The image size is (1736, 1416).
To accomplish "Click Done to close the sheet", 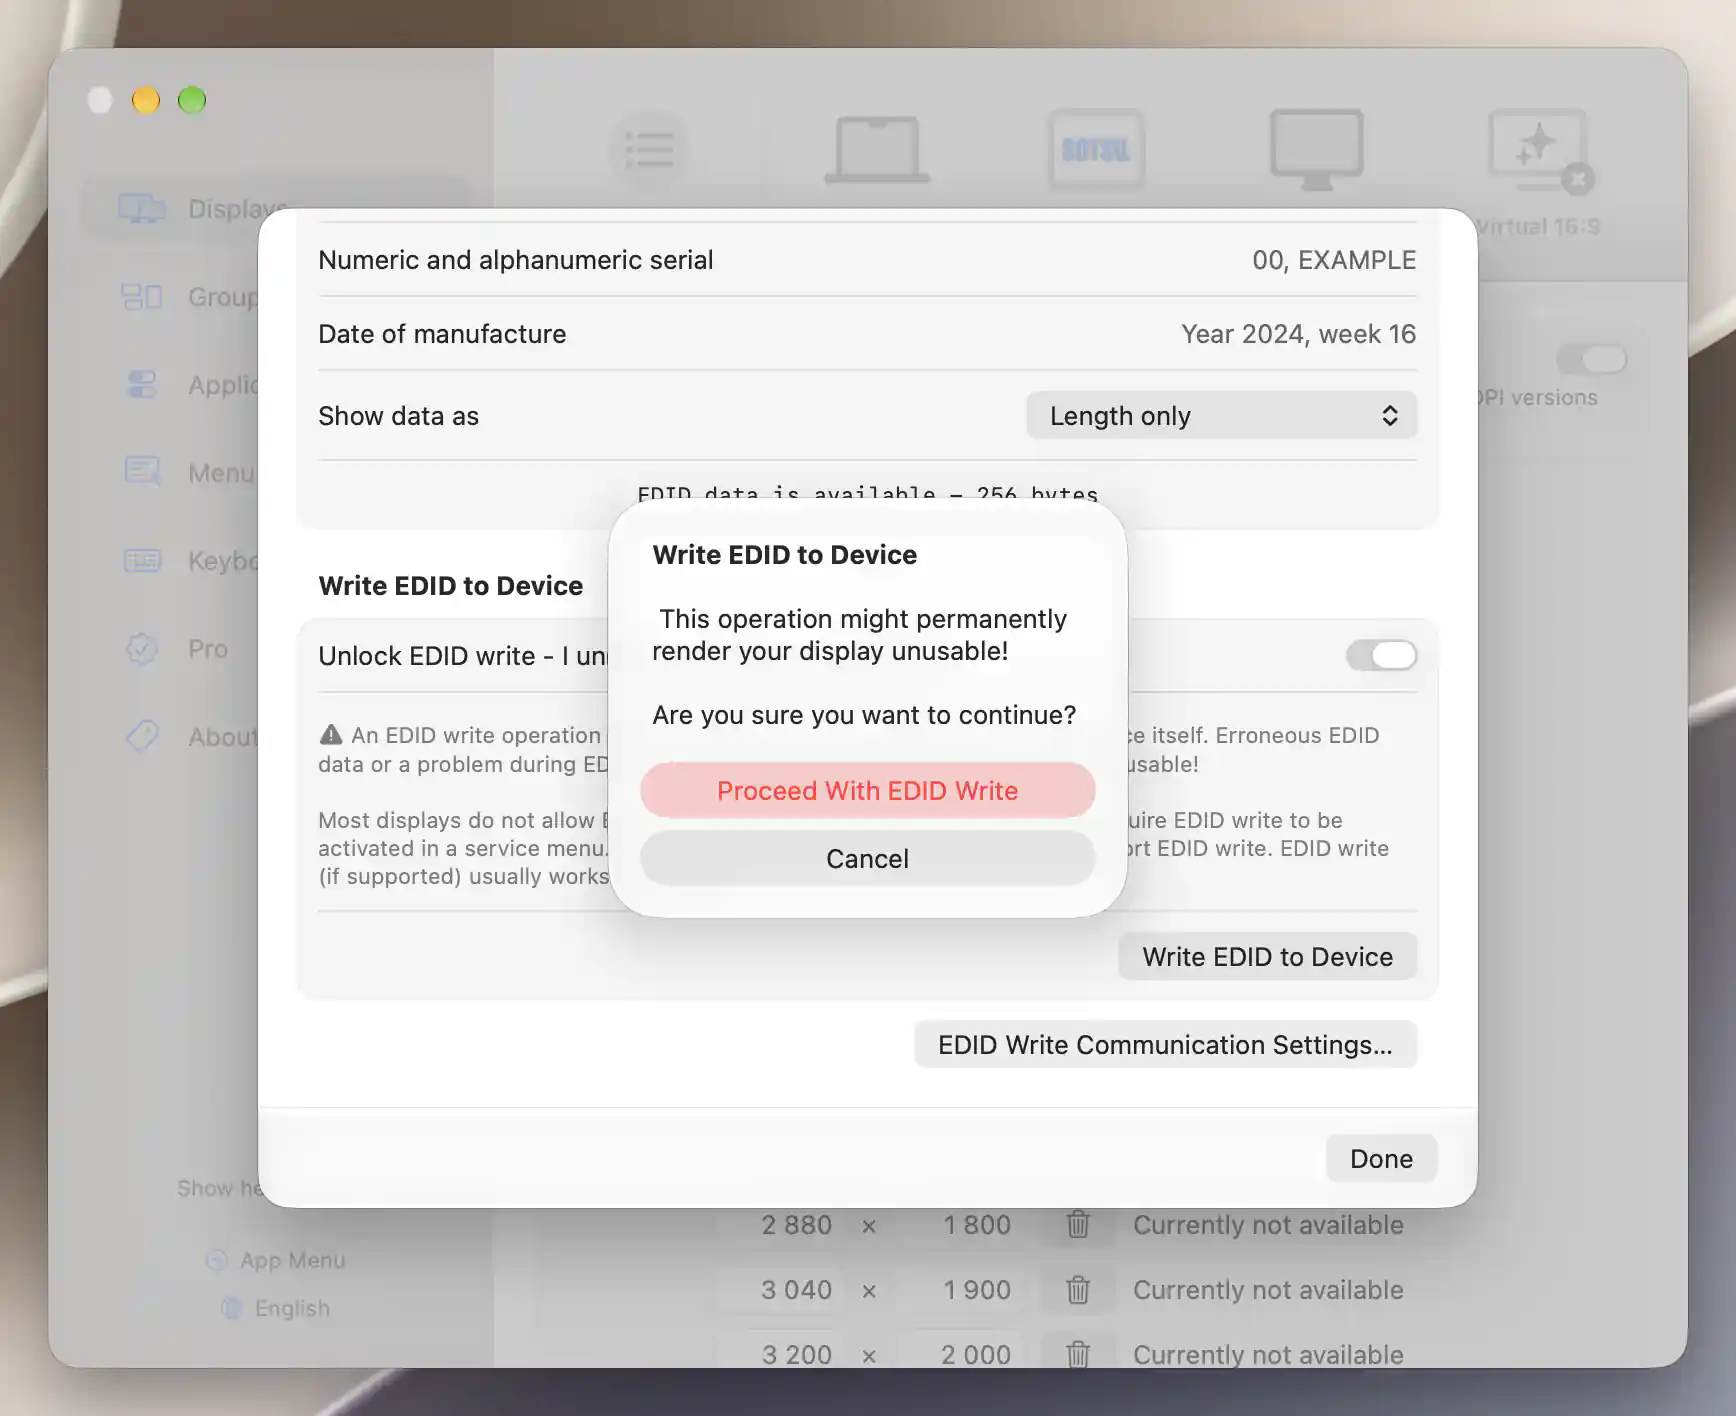I will (x=1381, y=1159).
